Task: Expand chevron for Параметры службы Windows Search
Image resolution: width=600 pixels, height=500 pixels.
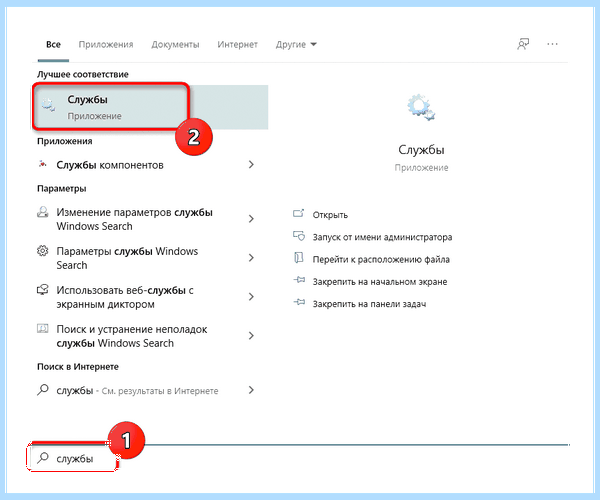Action: tap(251, 258)
